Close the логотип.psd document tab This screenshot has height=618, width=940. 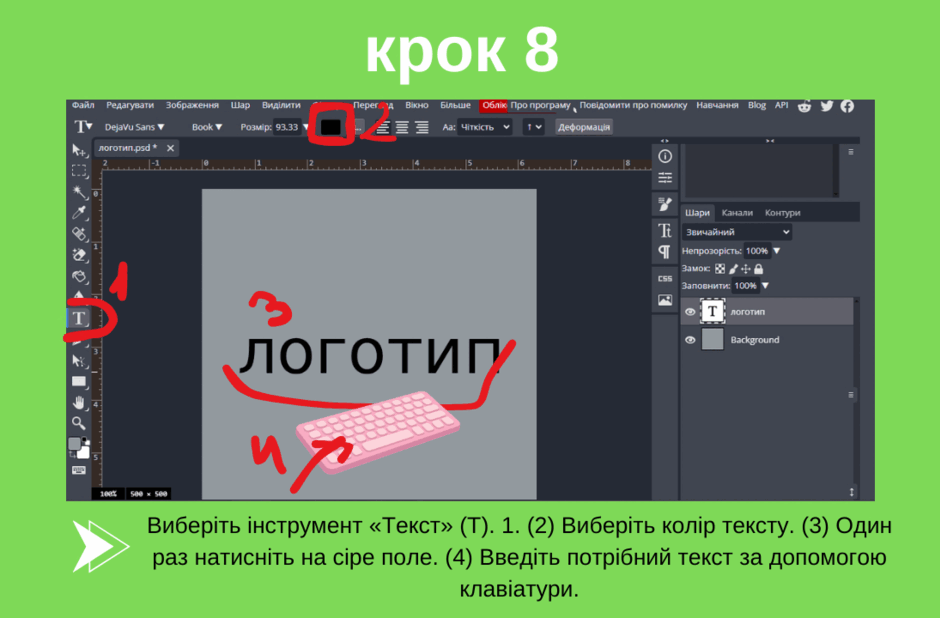[170, 148]
